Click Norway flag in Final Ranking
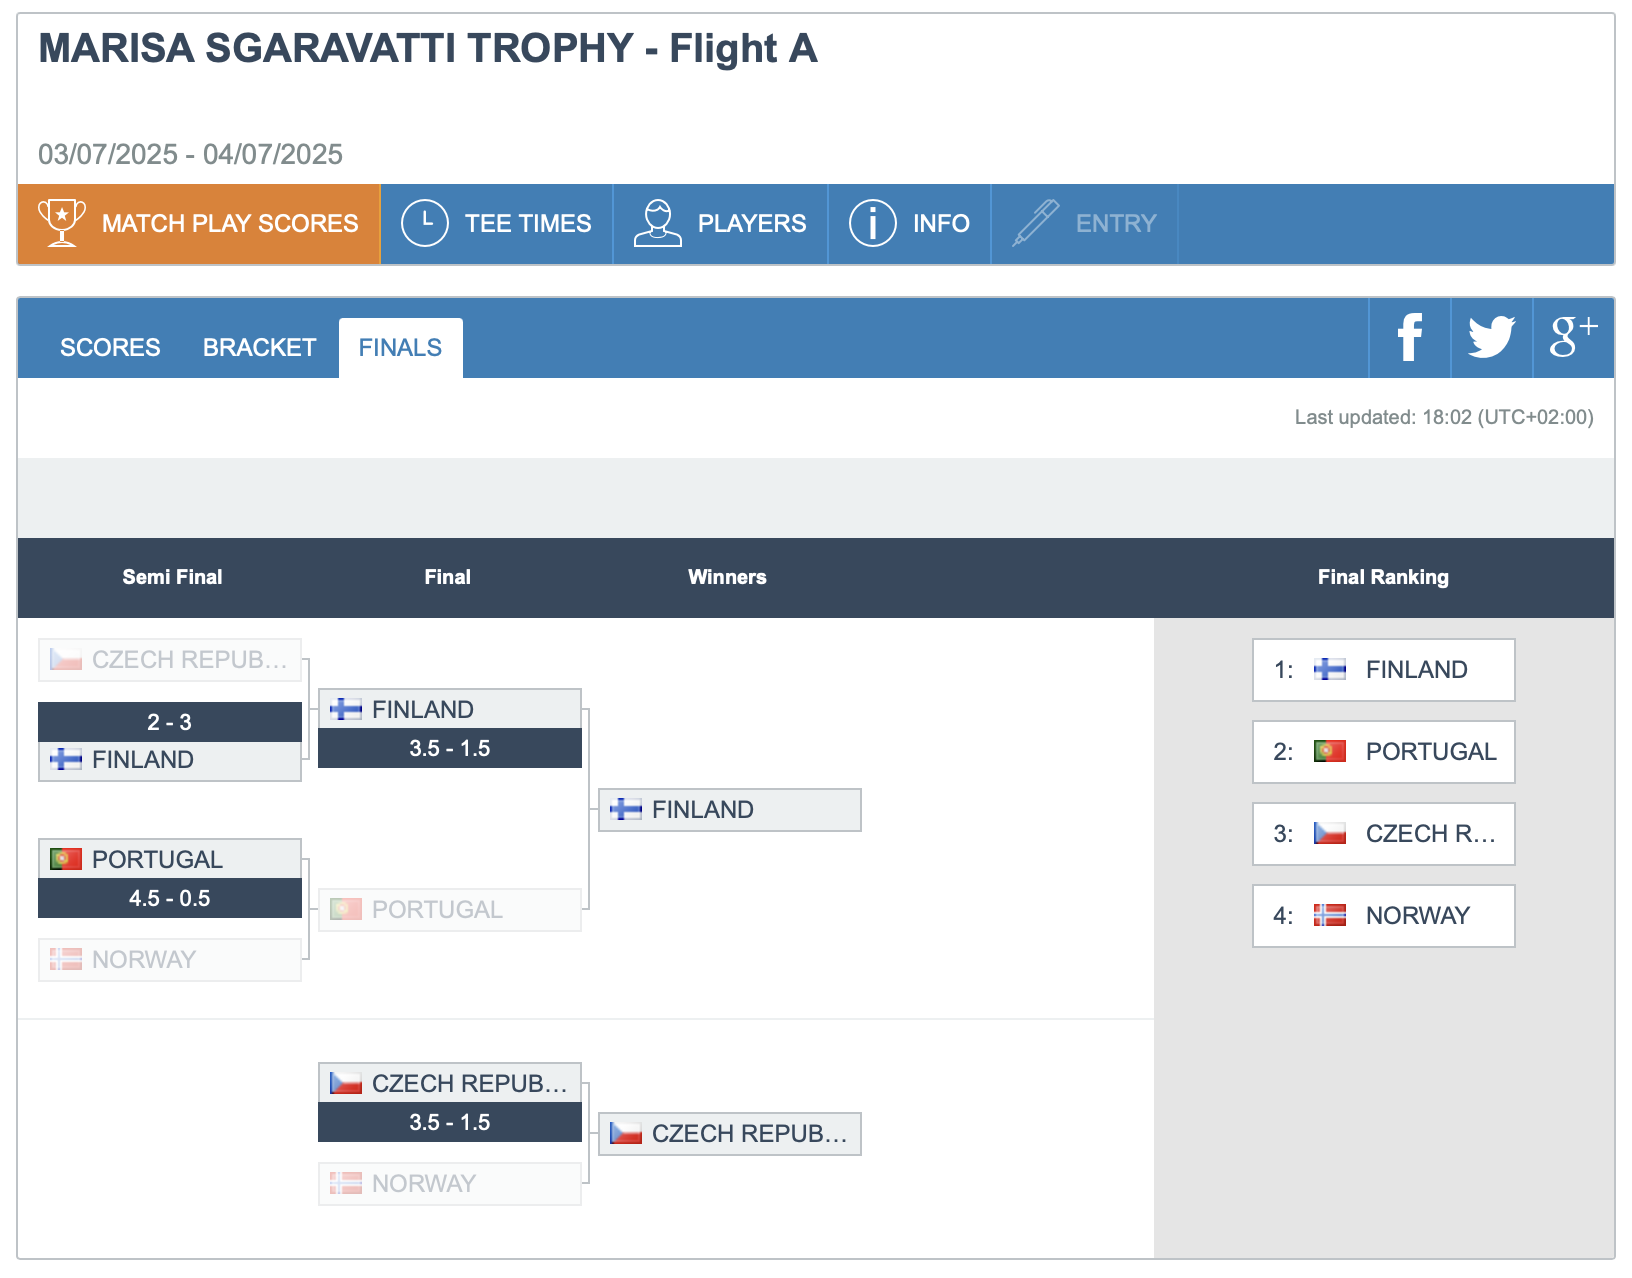Image resolution: width=1632 pixels, height=1278 pixels. [x=1329, y=916]
